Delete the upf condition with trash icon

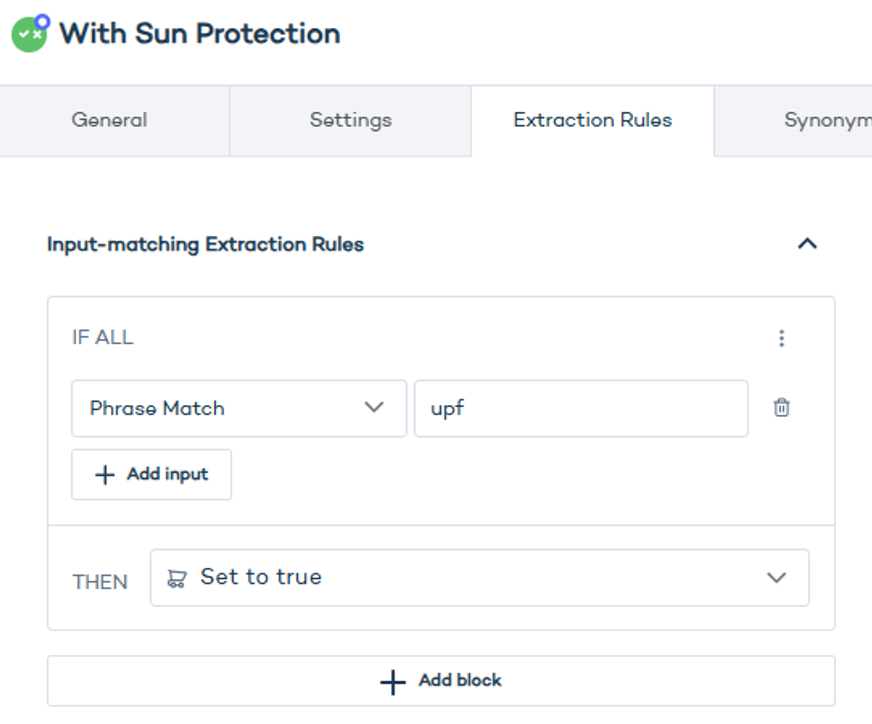pyautogui.click(x=782, y=408)
